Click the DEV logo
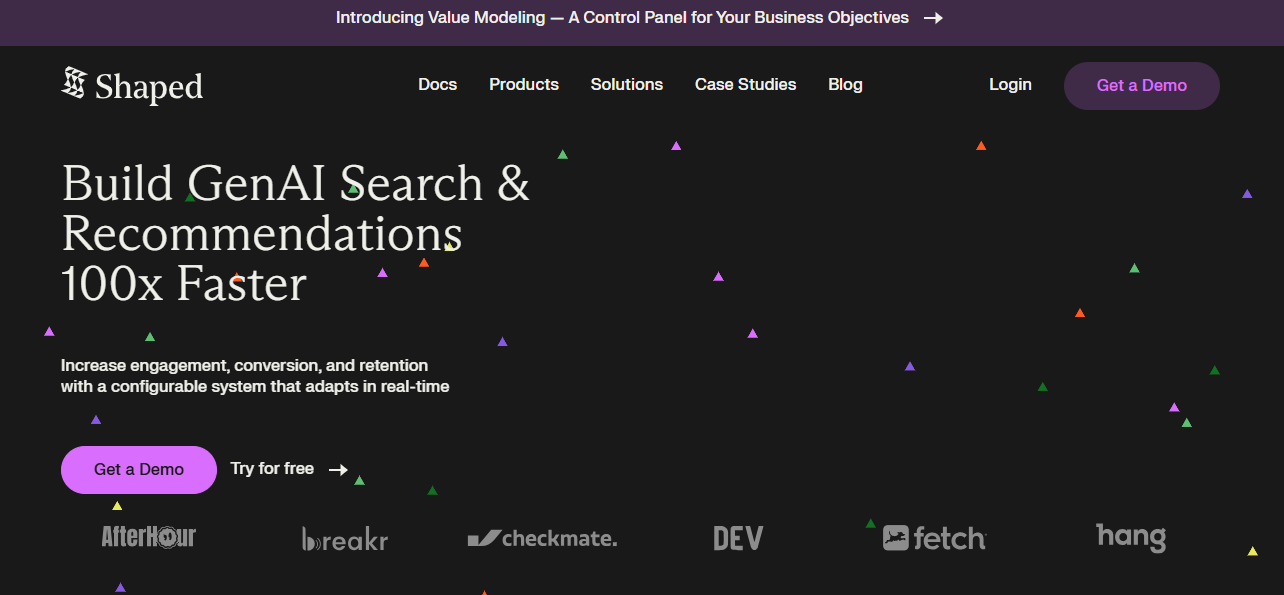Viewport: 1284px width, 595px height. point(738,538)
